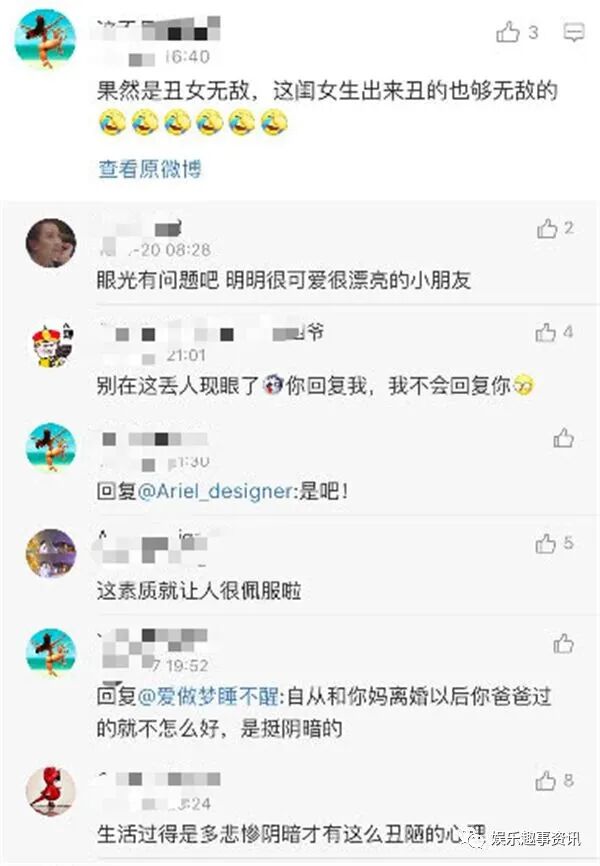Select the comment 眼光有问题吧 明明很可爱很漂亮的小朋友

click(283, 281)
